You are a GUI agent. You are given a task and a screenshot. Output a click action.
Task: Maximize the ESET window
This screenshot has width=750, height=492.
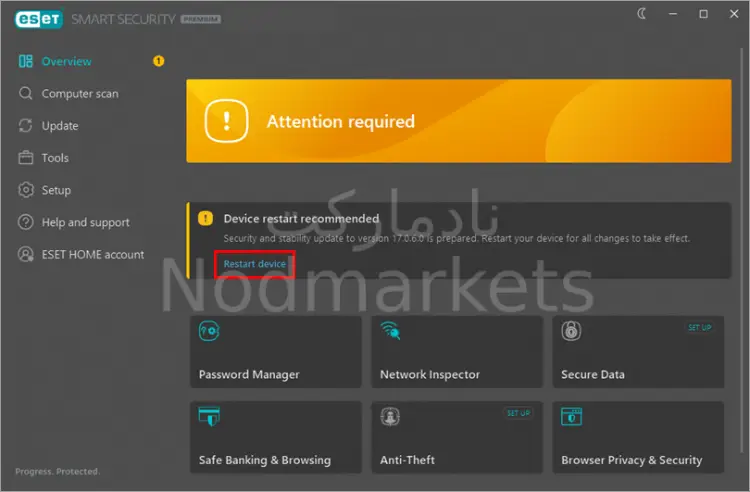point(703,14)
